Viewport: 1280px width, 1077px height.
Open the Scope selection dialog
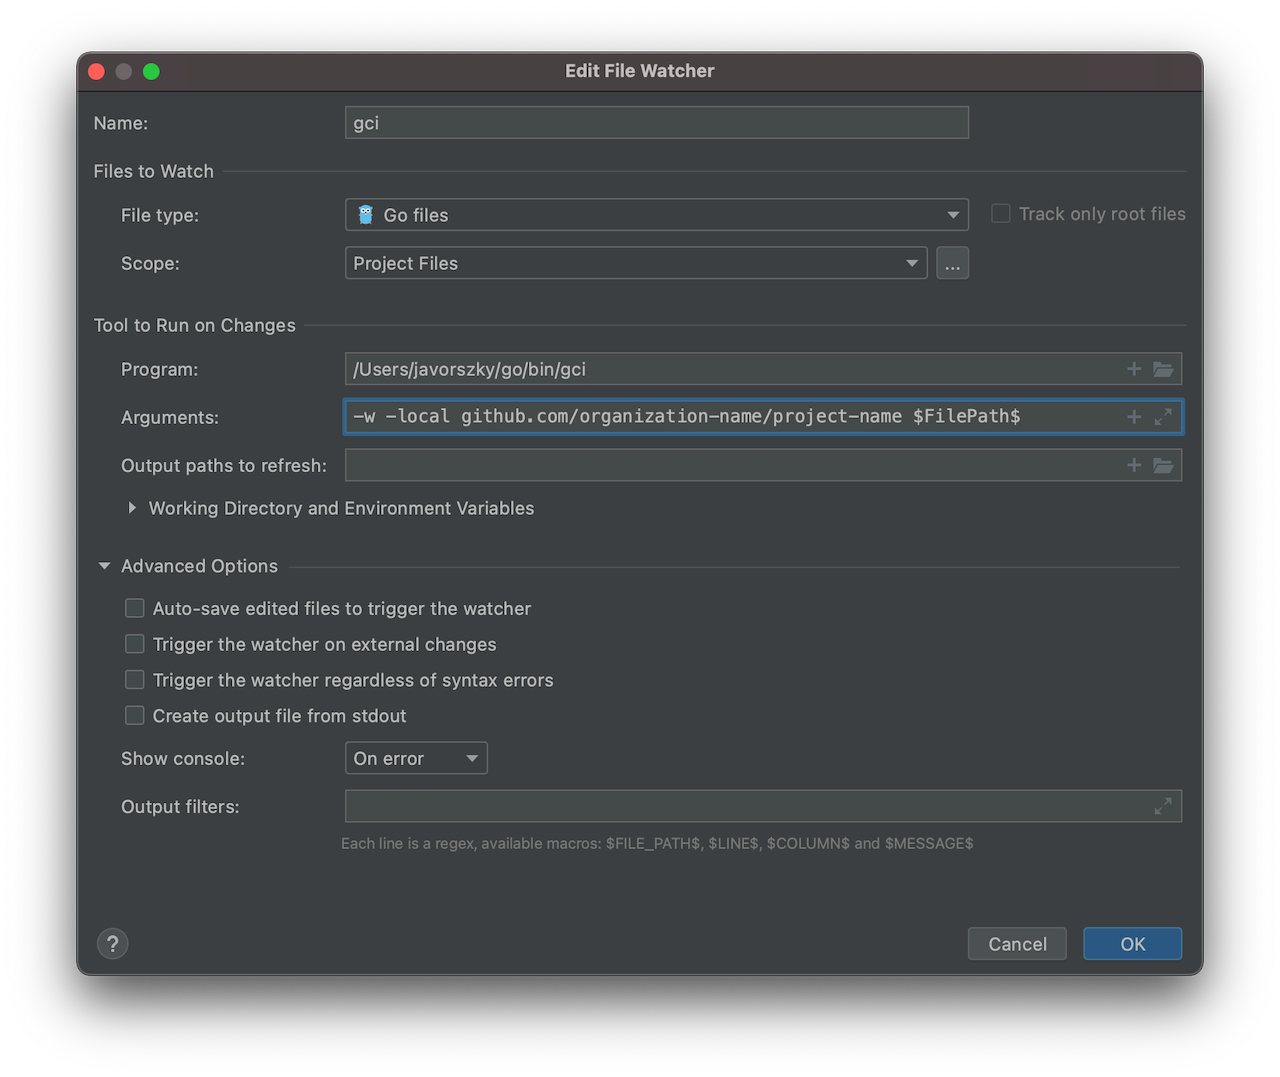point(952,263)
